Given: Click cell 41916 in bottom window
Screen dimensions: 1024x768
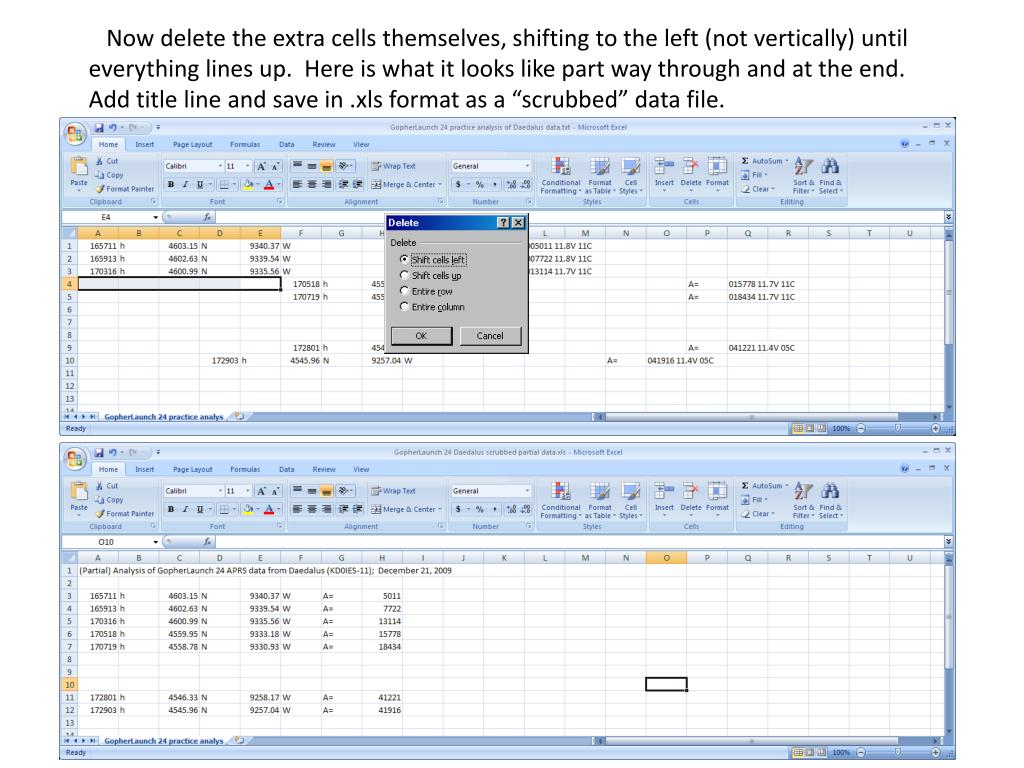Looking at the screenshot, I should pyautogui.click(x=382, y=710).
